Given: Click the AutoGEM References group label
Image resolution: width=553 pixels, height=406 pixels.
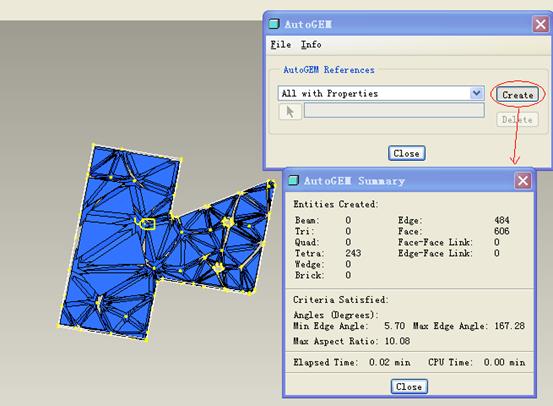Looking at the screenshot, I should (329, 70).
